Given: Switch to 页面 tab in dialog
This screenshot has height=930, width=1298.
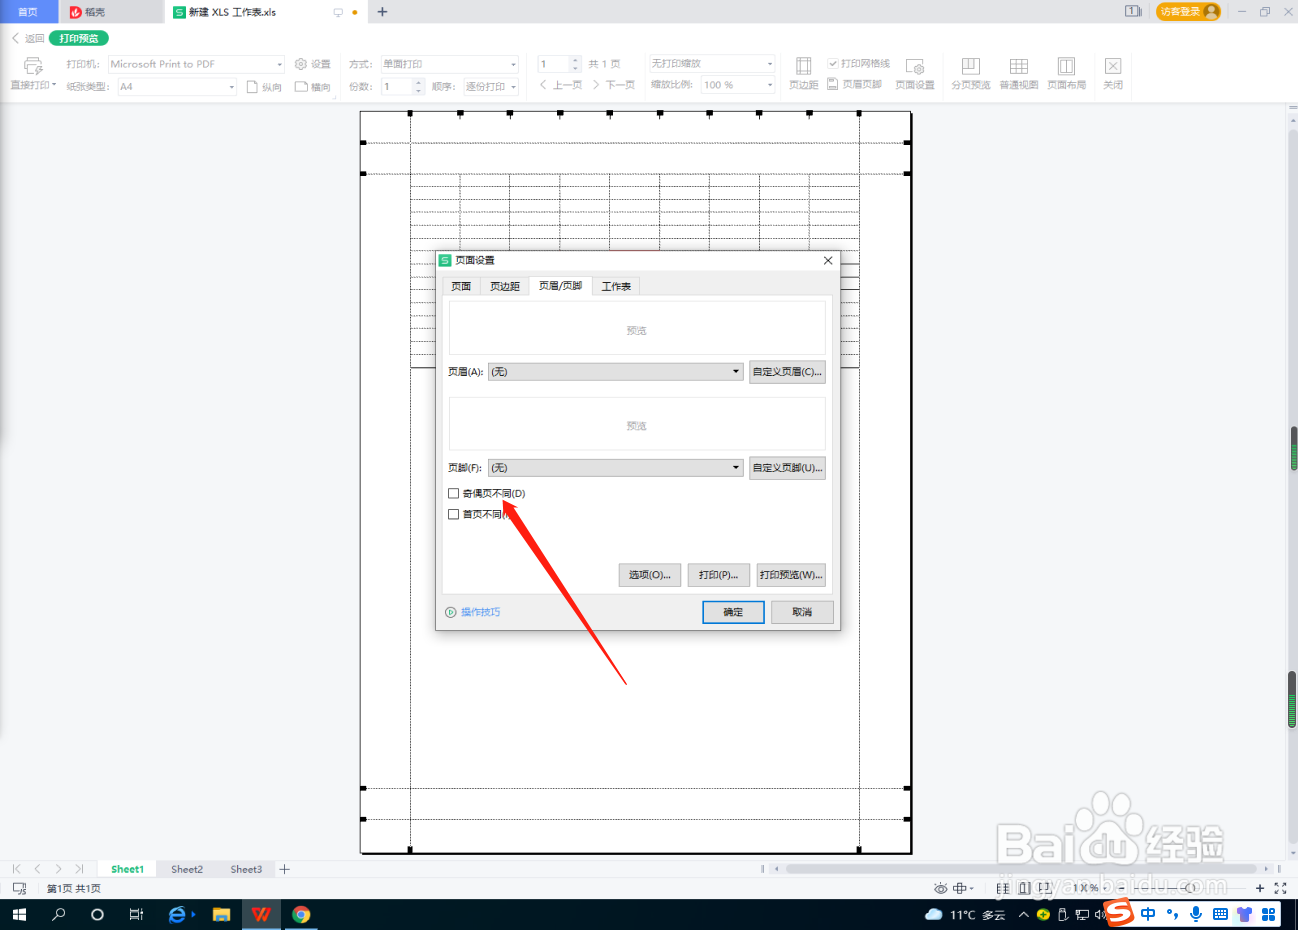Looking at the screenshot, I should click(461, 287).
